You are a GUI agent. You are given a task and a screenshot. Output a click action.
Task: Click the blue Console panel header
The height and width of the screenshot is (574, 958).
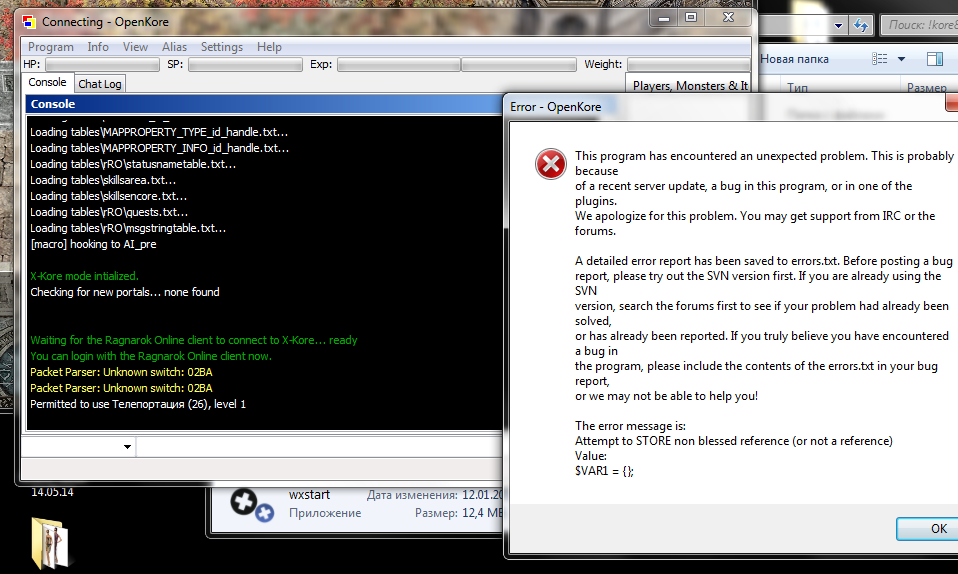click(x=264, y=104)
